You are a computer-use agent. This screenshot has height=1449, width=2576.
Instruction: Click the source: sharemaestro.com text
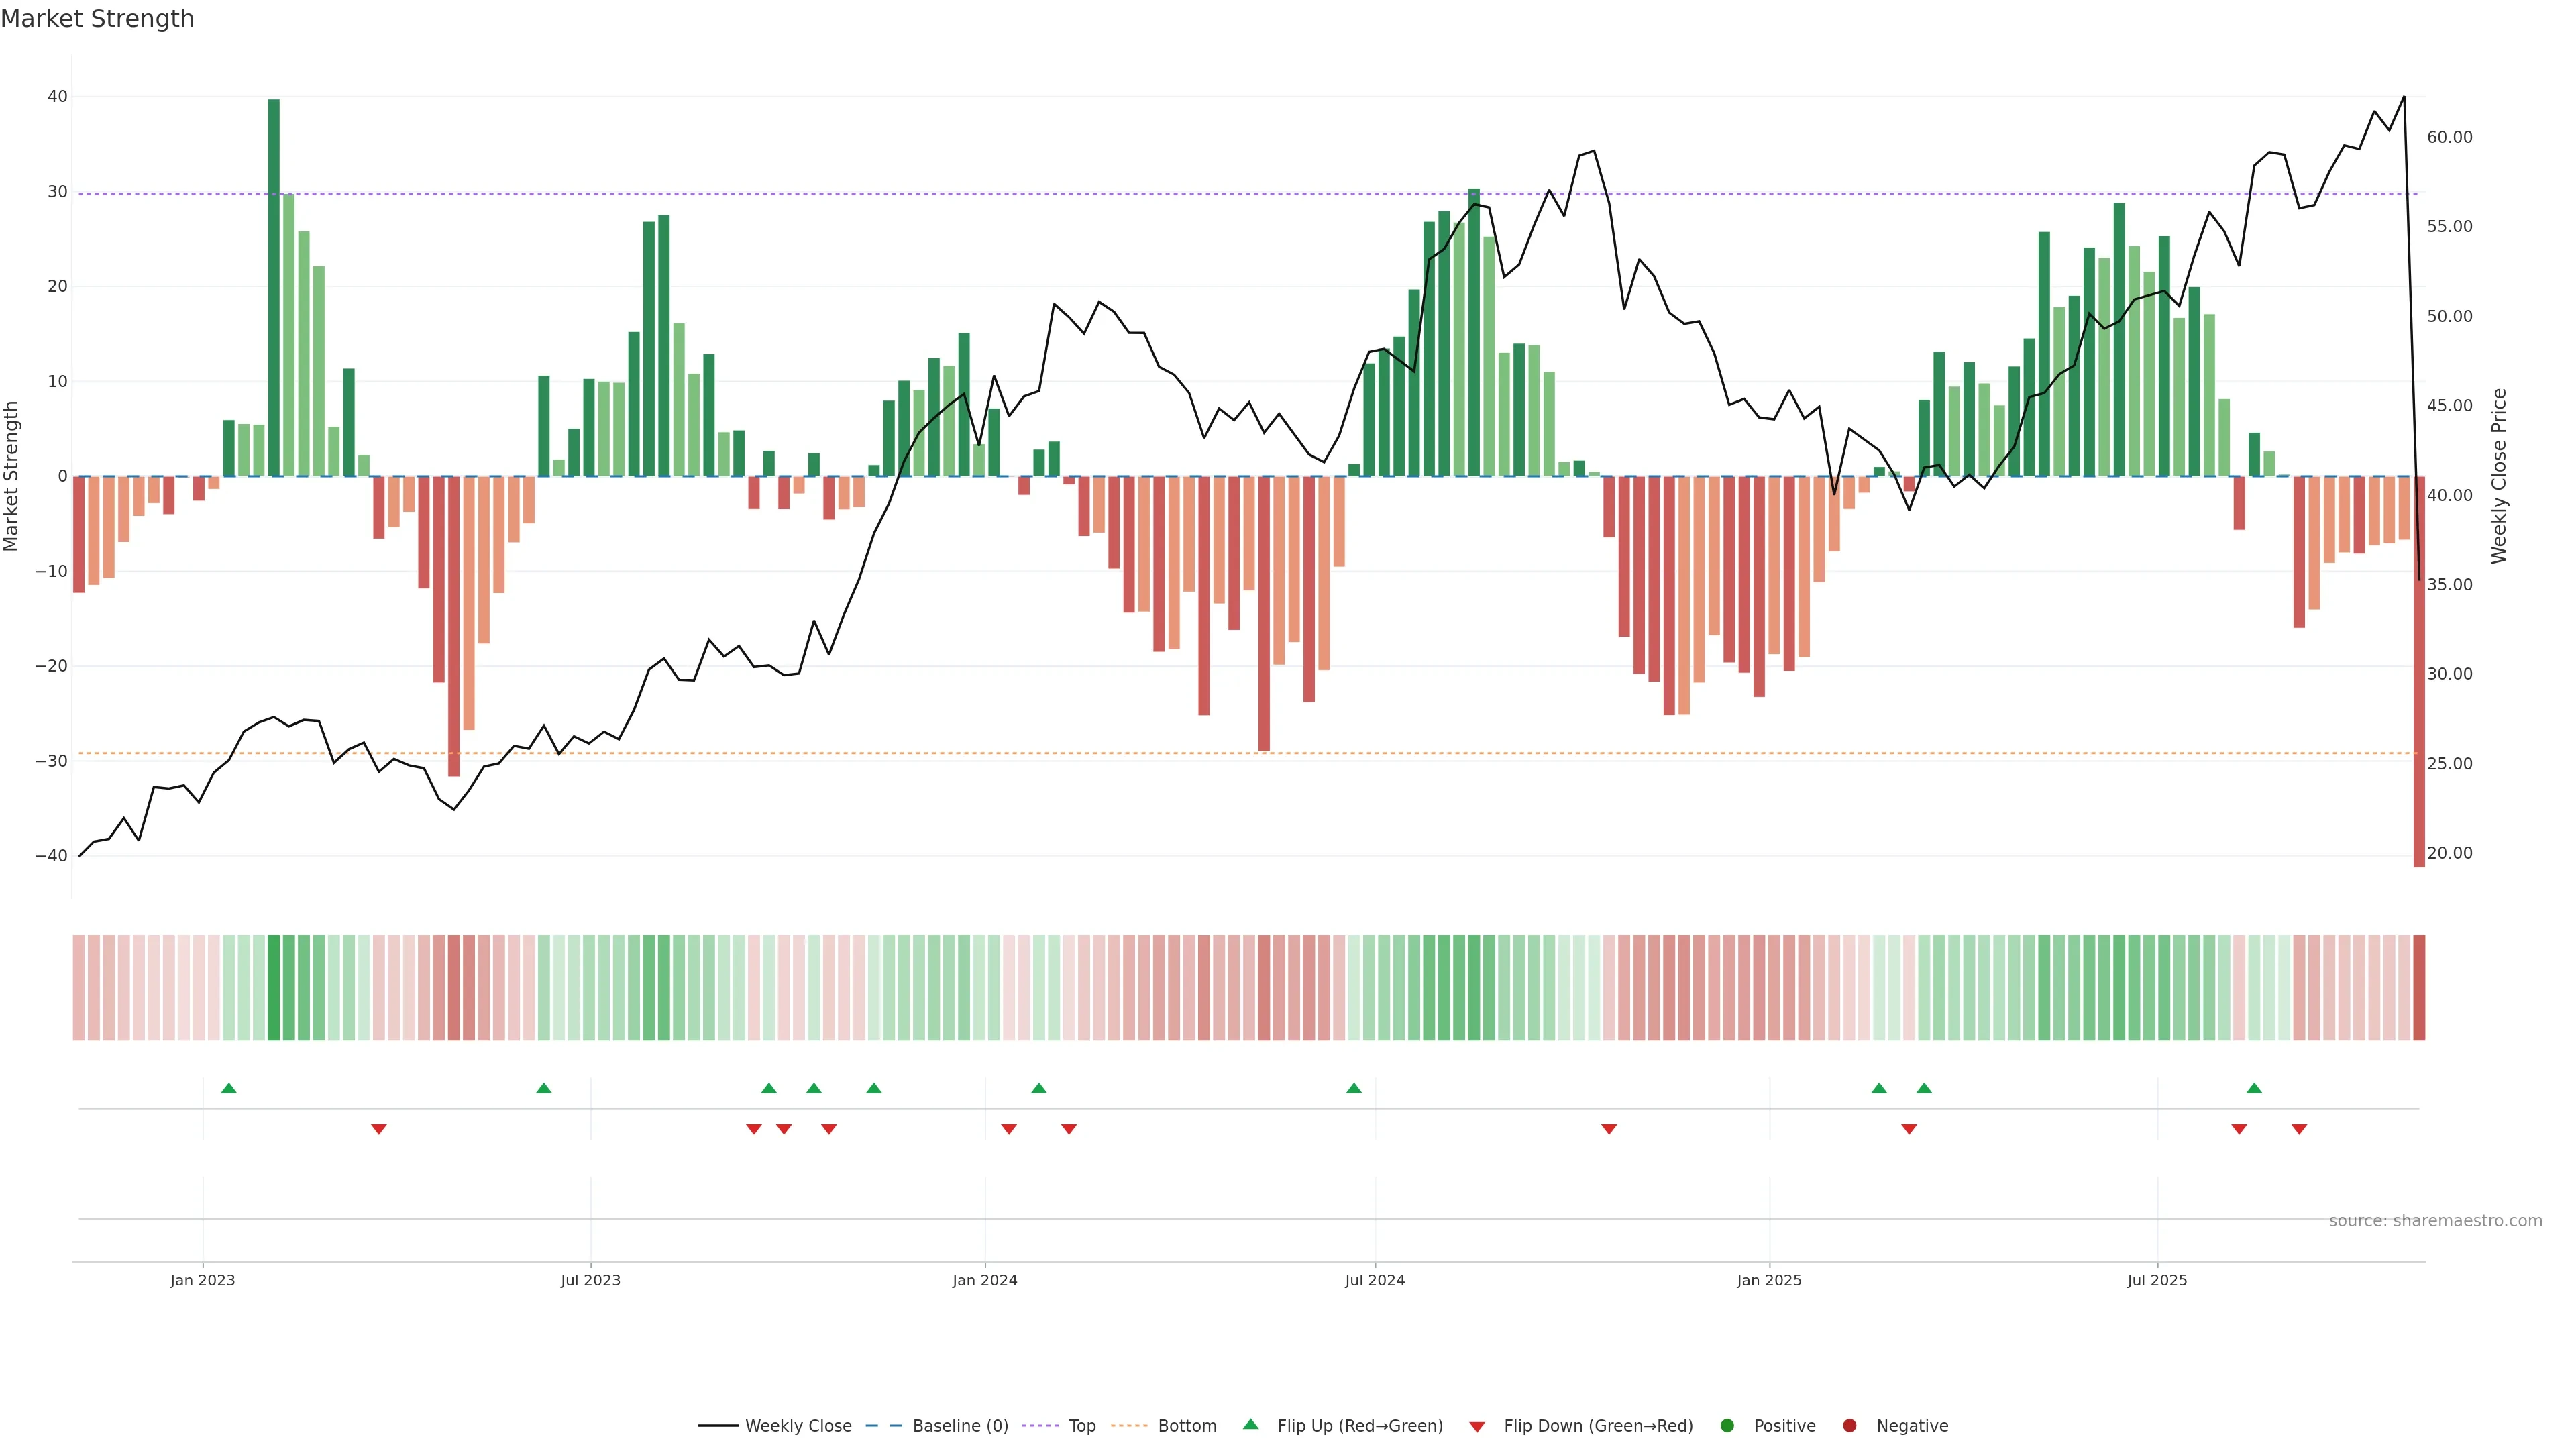(2435, 1220)
